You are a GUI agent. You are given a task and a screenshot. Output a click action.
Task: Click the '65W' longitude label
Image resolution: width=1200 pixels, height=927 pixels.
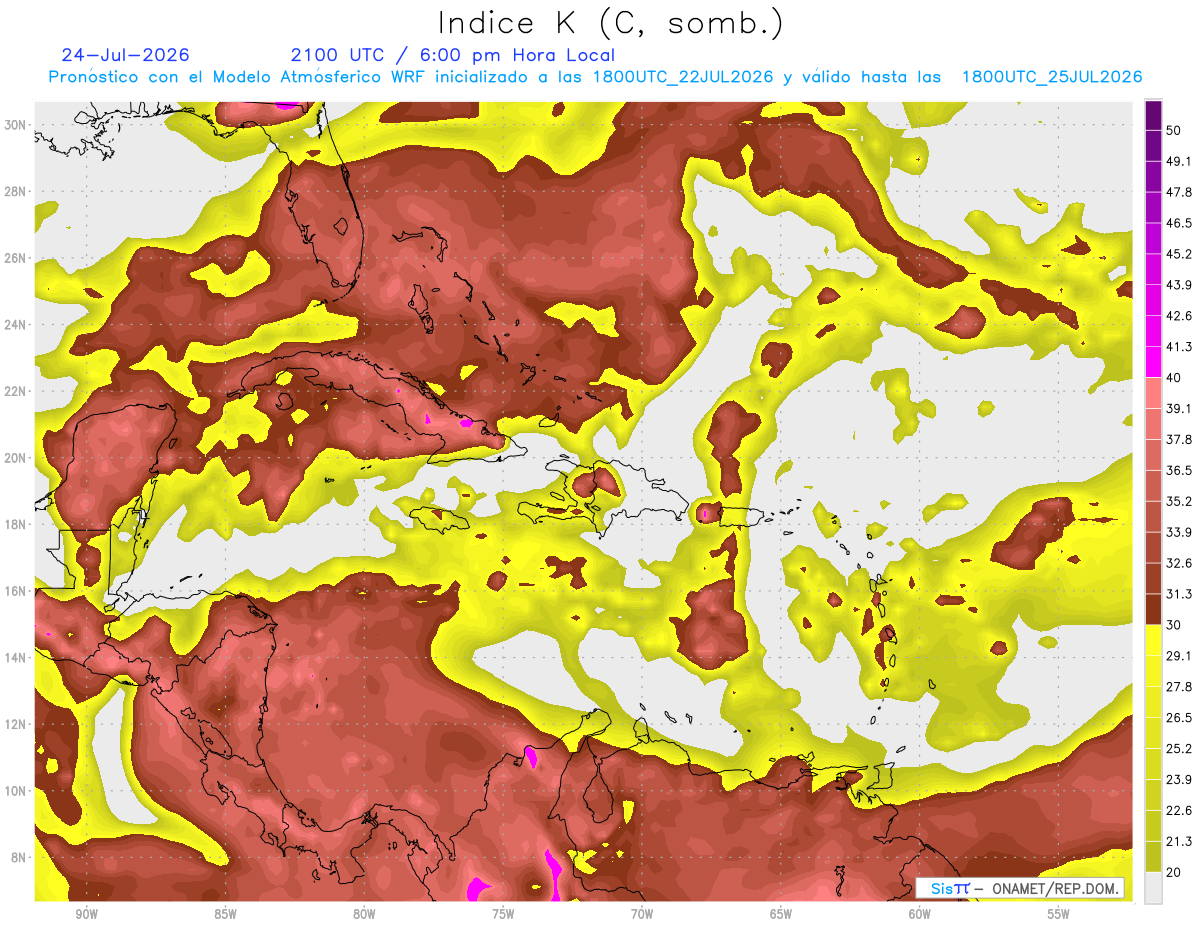pos(781,914)
